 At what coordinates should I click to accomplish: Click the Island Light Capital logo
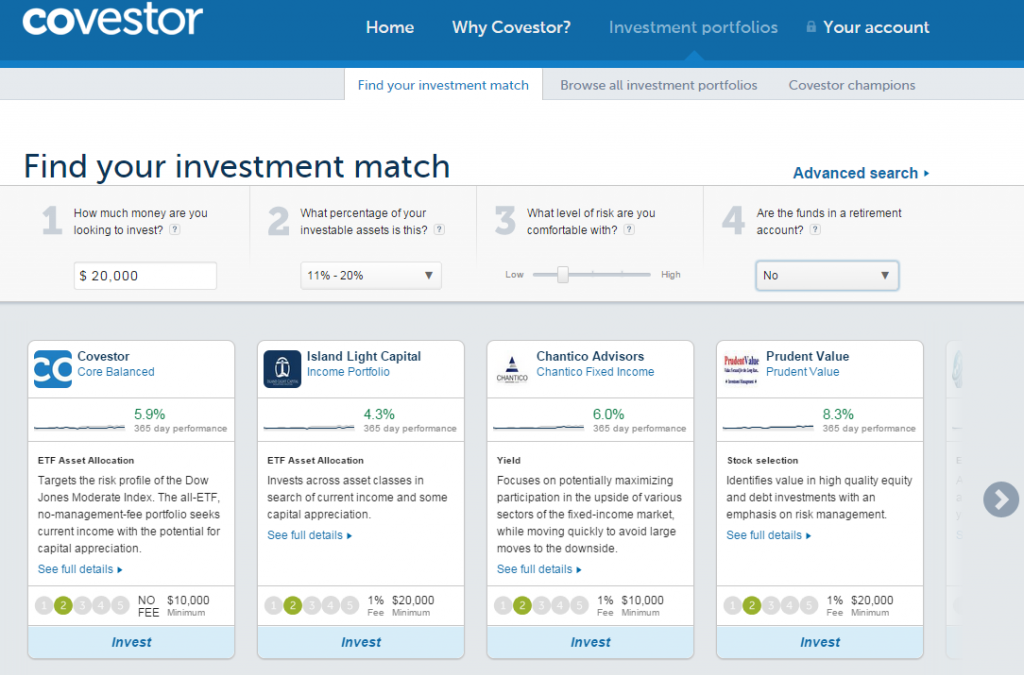[x=282, y=369]
